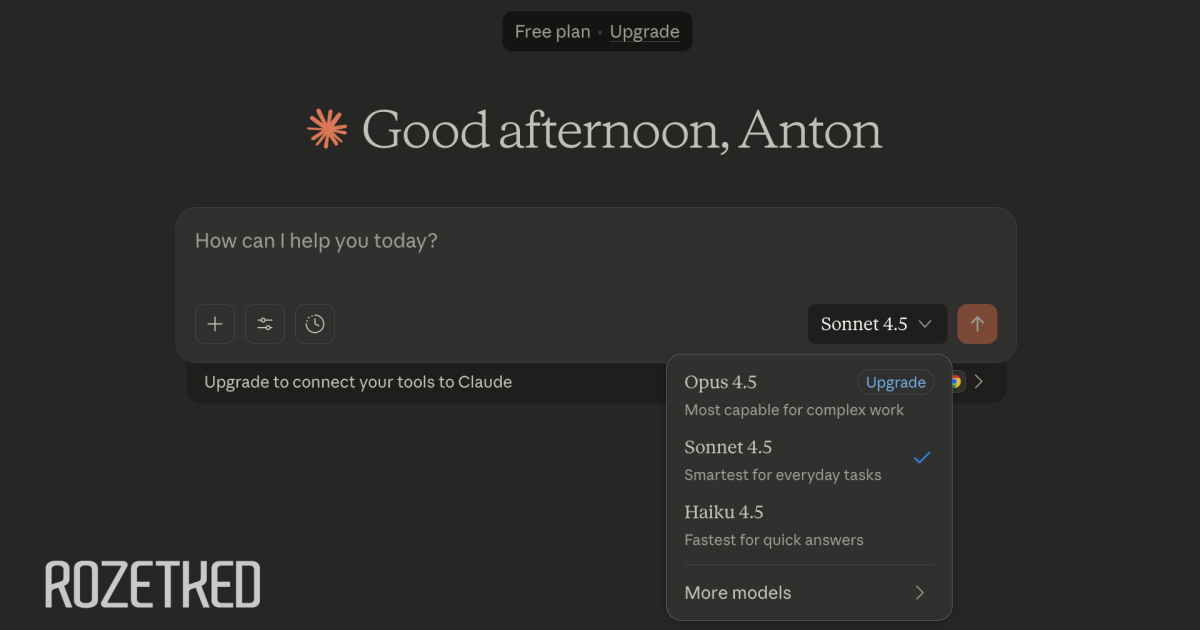Click the clock history icon
Viewport: 1200px width, 630px height.
click(x=315, y=324)
